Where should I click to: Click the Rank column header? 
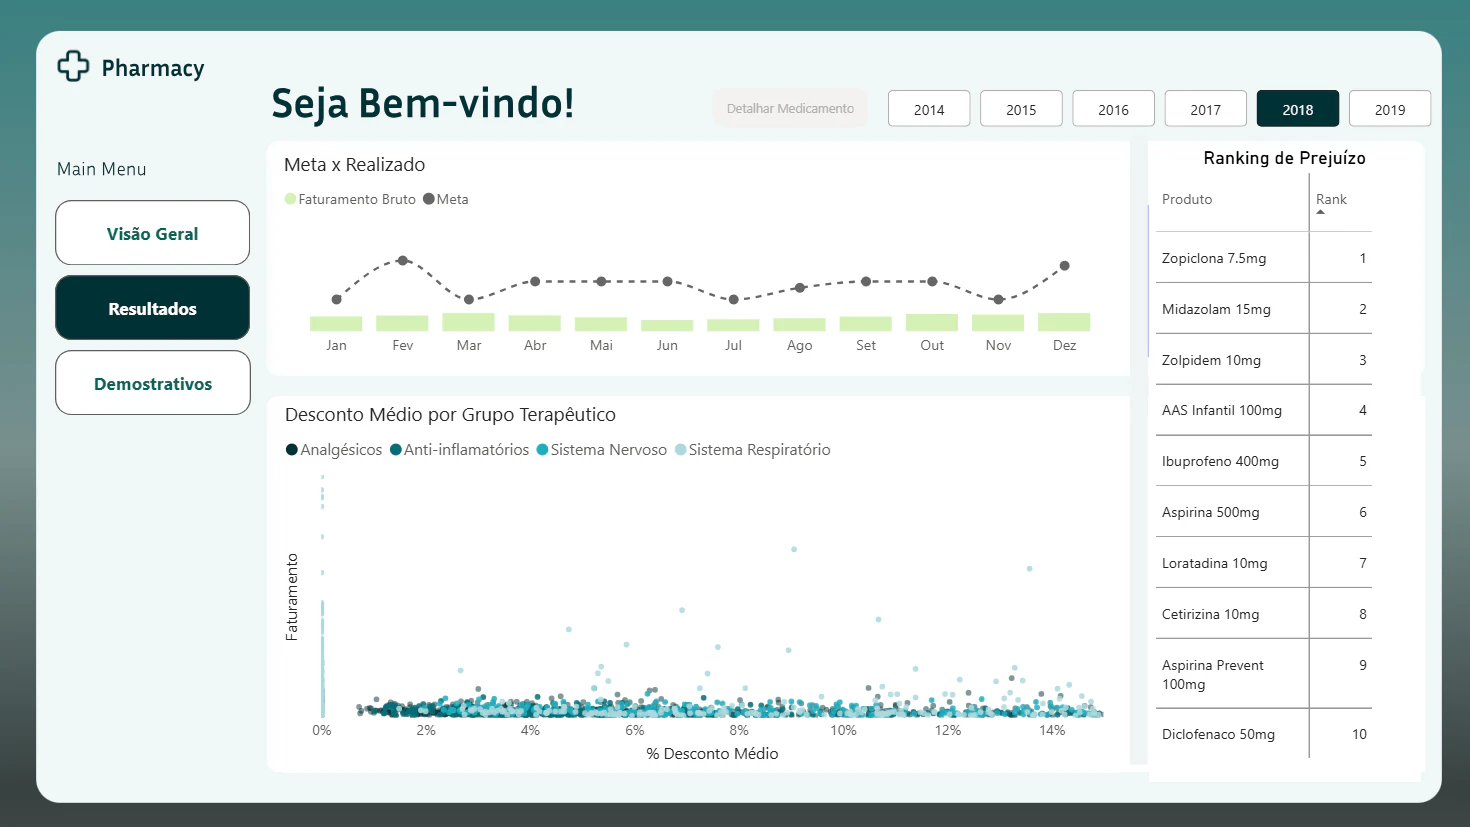coord(1331,199)
